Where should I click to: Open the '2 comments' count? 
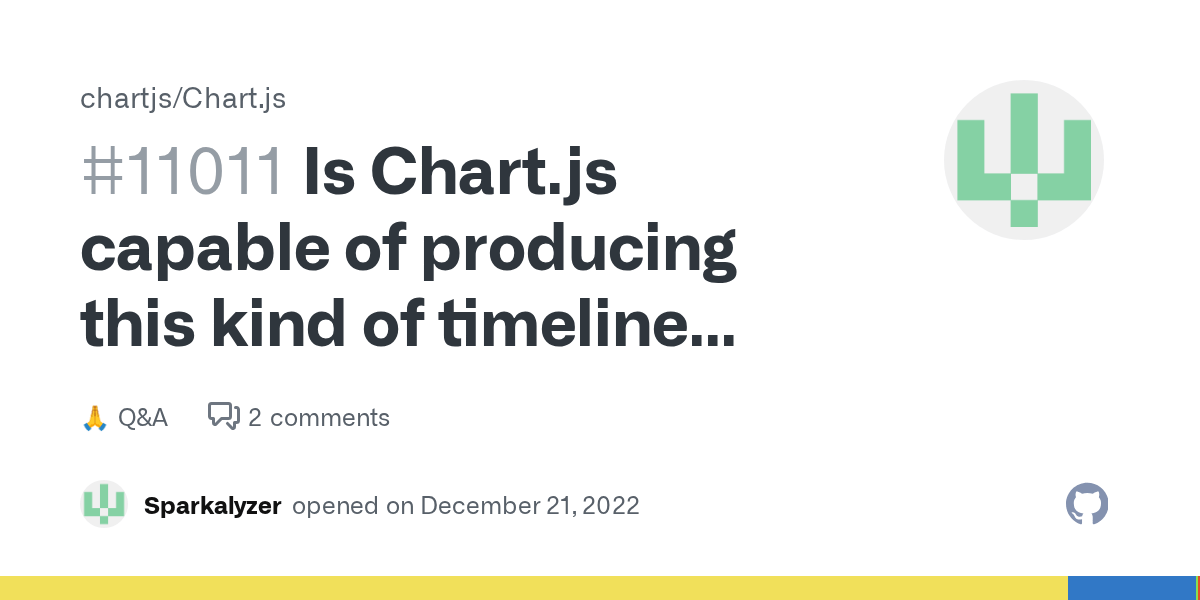coord(318,417)
